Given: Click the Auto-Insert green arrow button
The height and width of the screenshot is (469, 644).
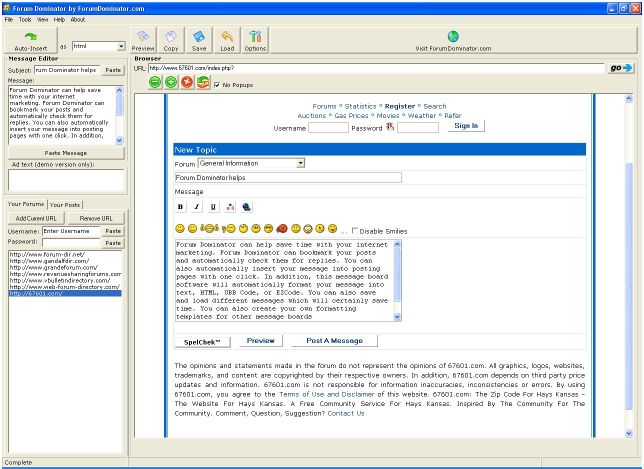Looking at the screenshot, I should [x=30, y=41].
